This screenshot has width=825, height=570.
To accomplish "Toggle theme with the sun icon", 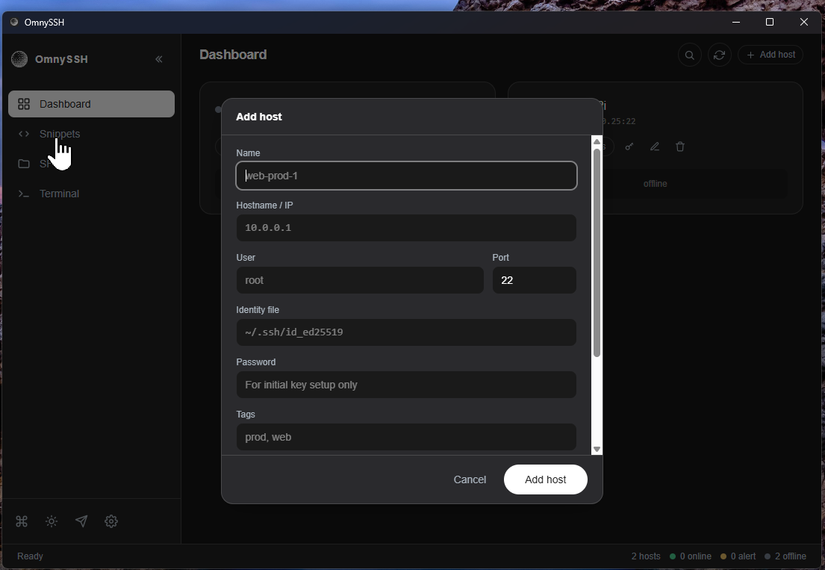I will point(52,521).
